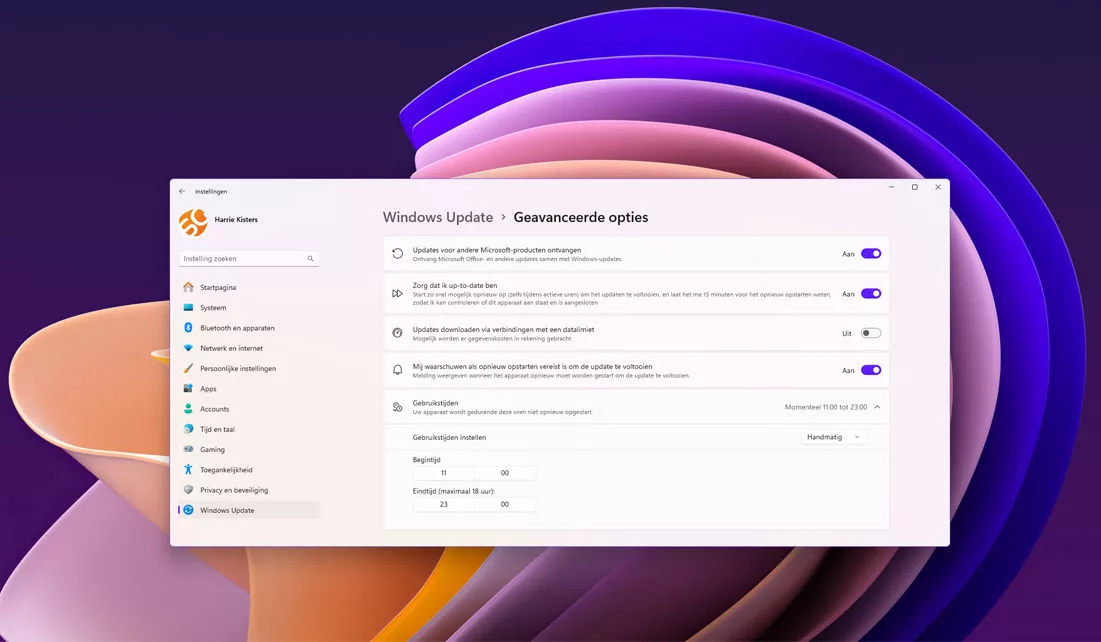Click 'Geavanceerde opties' heading
This screenshot has width=1101, height=642.
coord(581,217)
